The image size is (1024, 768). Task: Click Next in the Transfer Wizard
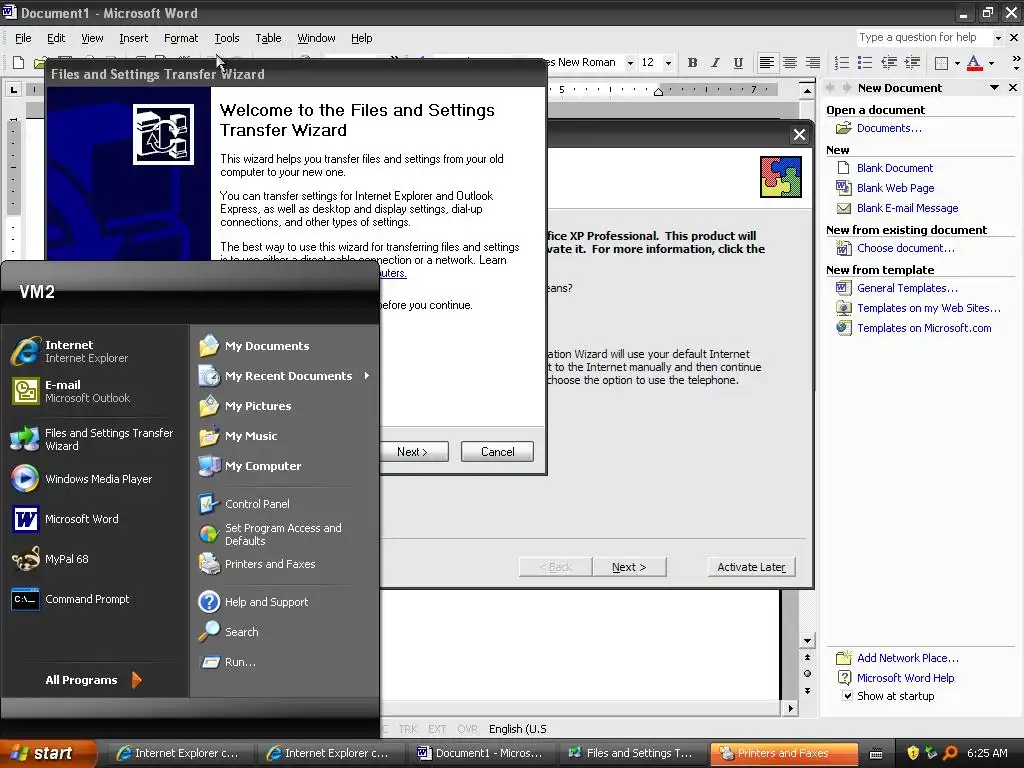click(413, 451)
